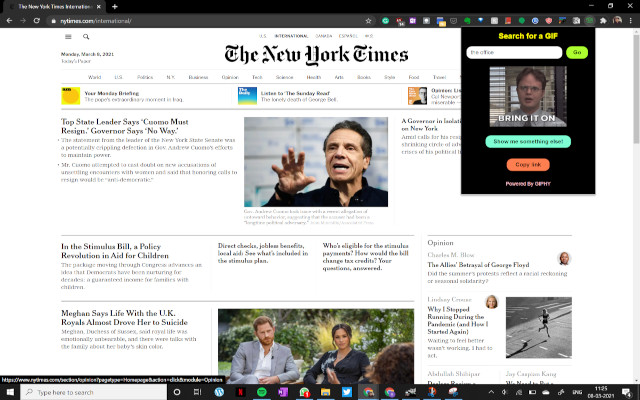Launch Twitter from the taskbar

347,392
